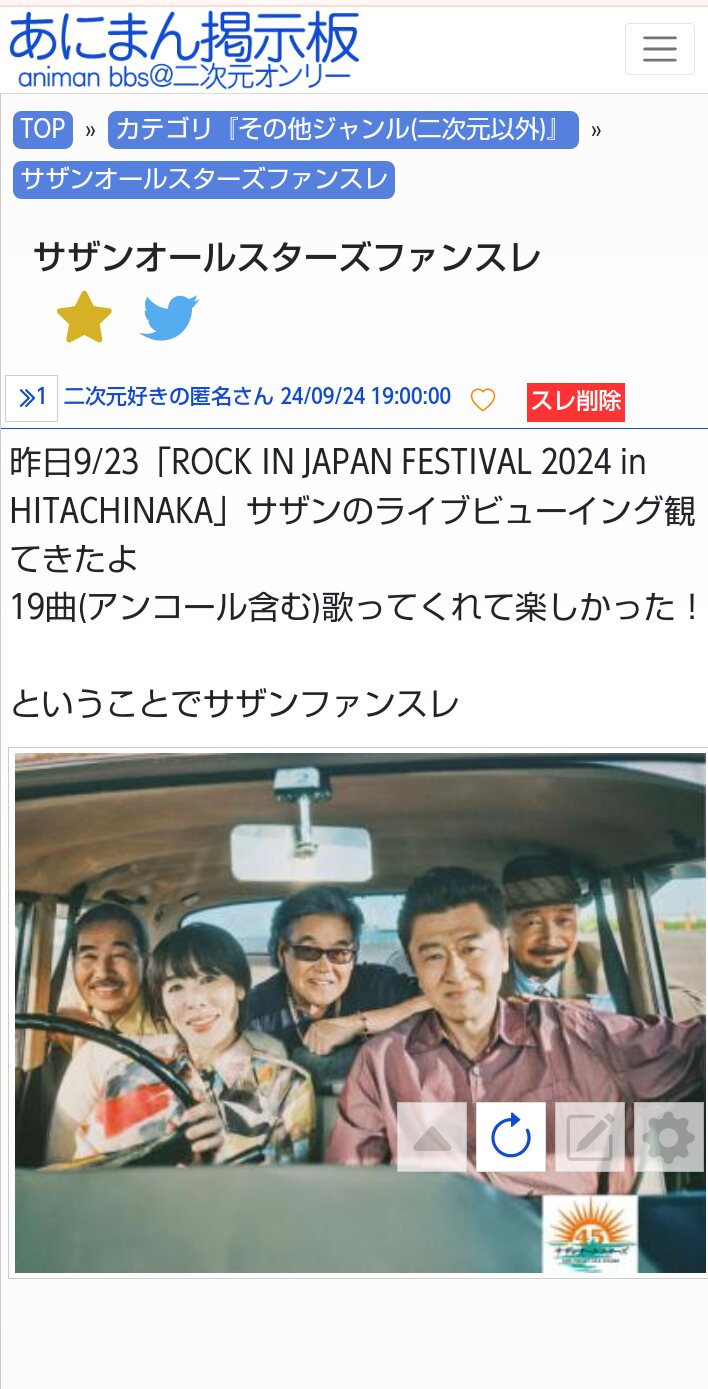Click the post timestamp 24/09/24 19:00:00
This screenshot has width=708, height=1389.
[x=366, y=396]
